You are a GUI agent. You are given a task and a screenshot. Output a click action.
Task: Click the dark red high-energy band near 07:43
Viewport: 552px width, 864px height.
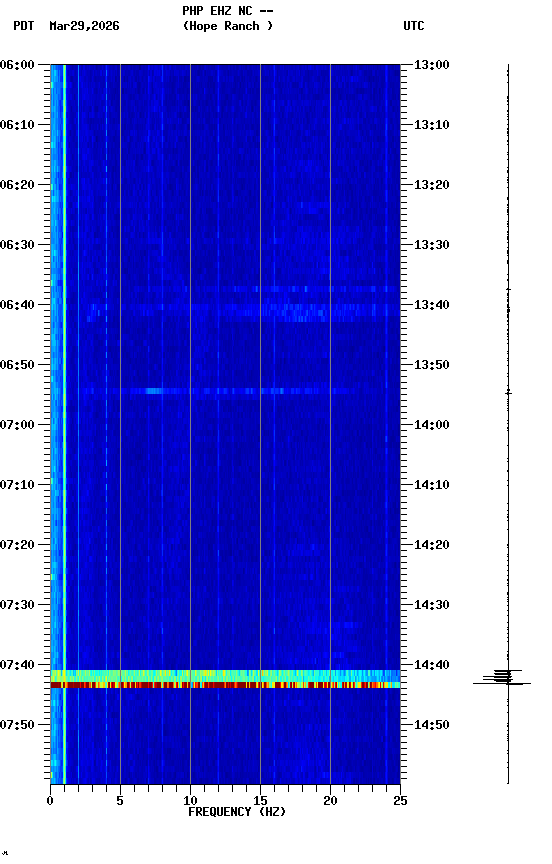(x=225, y=685)
